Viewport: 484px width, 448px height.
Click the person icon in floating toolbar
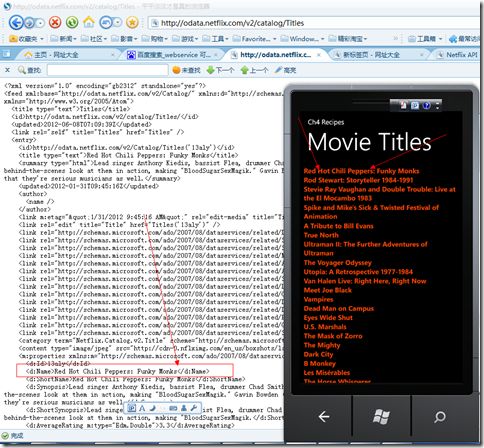(184, 408)
